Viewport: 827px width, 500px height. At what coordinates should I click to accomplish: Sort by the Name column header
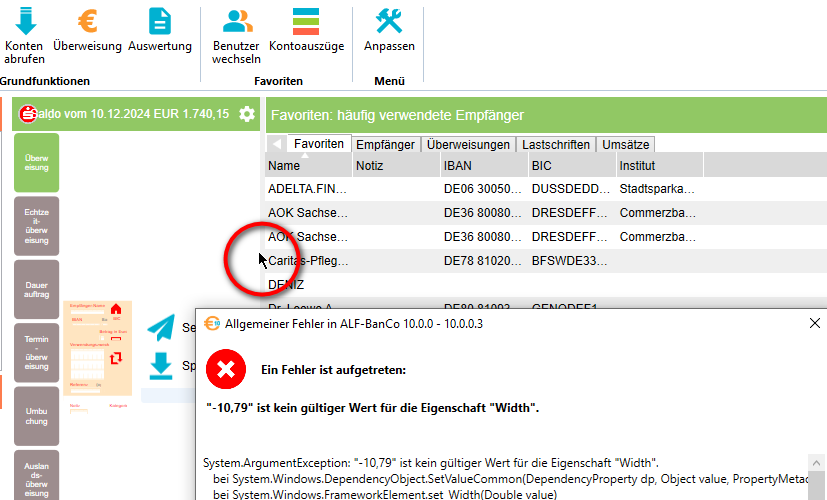click(309, 166)
